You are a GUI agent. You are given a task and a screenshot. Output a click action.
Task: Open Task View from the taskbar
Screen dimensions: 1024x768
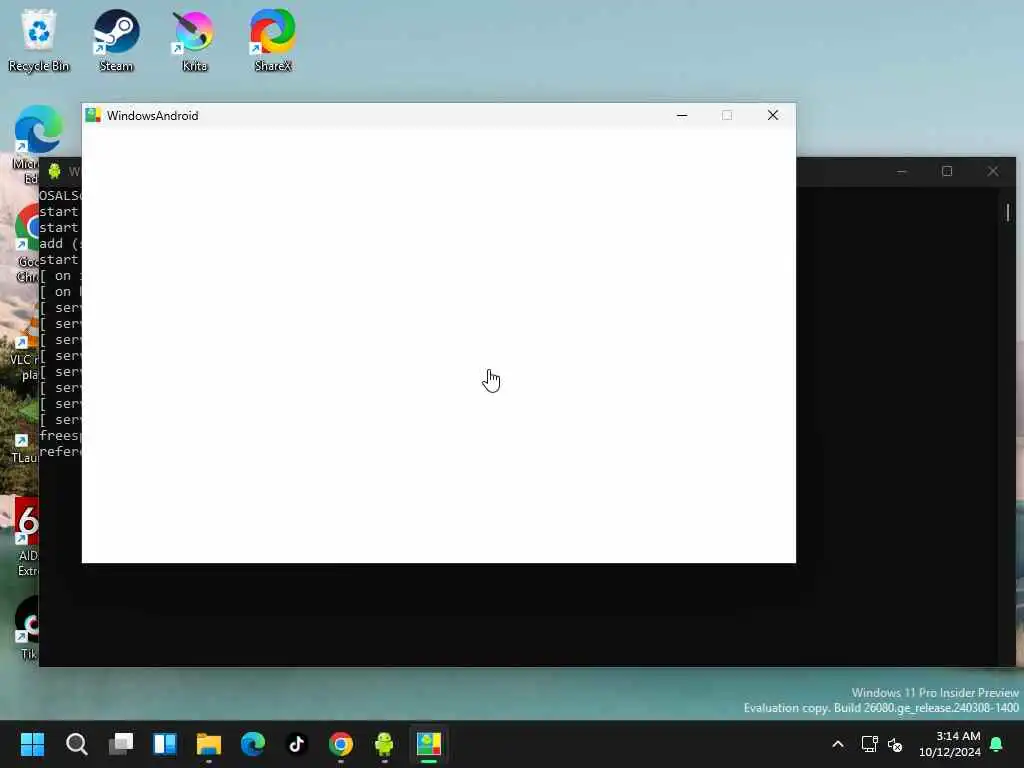pos(121,744)
